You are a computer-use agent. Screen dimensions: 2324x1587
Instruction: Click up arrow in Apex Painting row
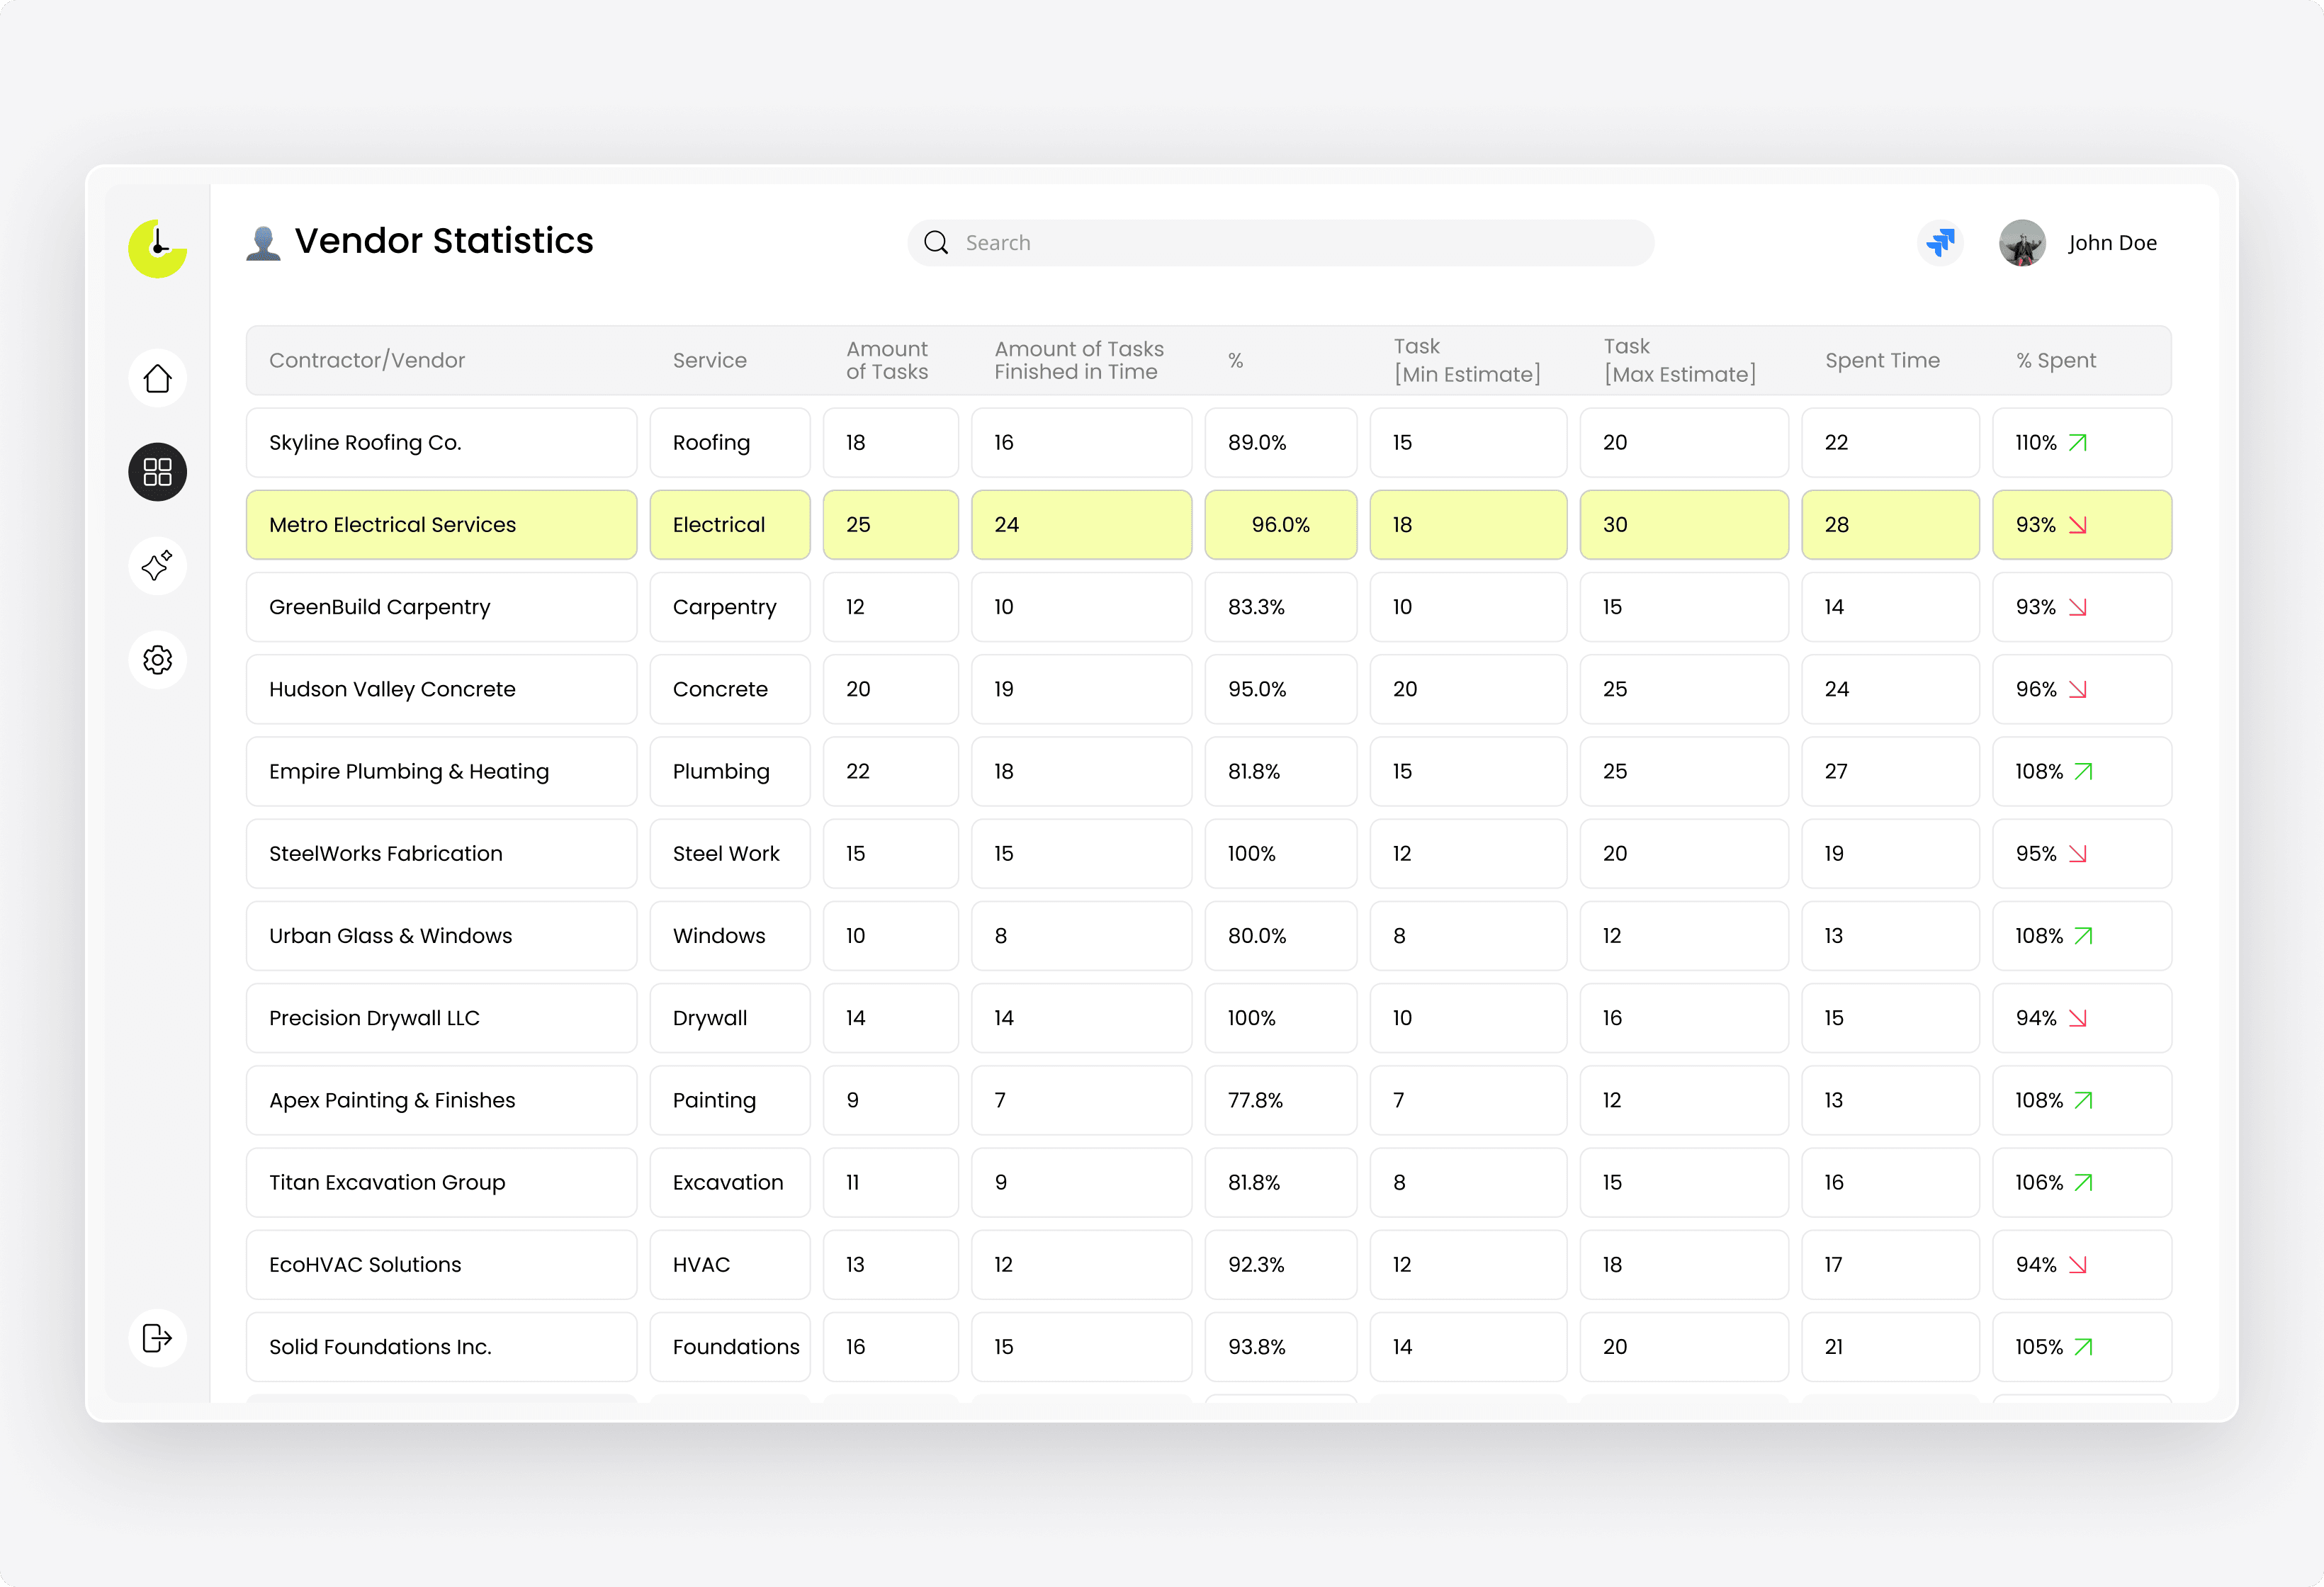[2084, 1100]
